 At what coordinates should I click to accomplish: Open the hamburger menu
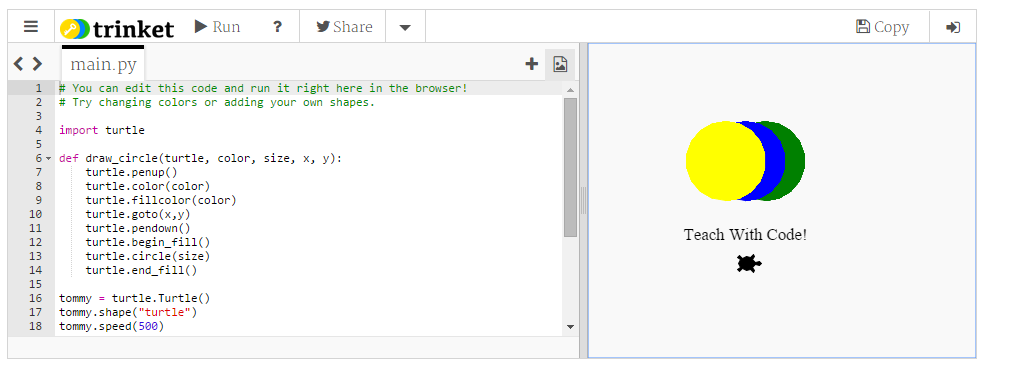[x=31, y=27]
